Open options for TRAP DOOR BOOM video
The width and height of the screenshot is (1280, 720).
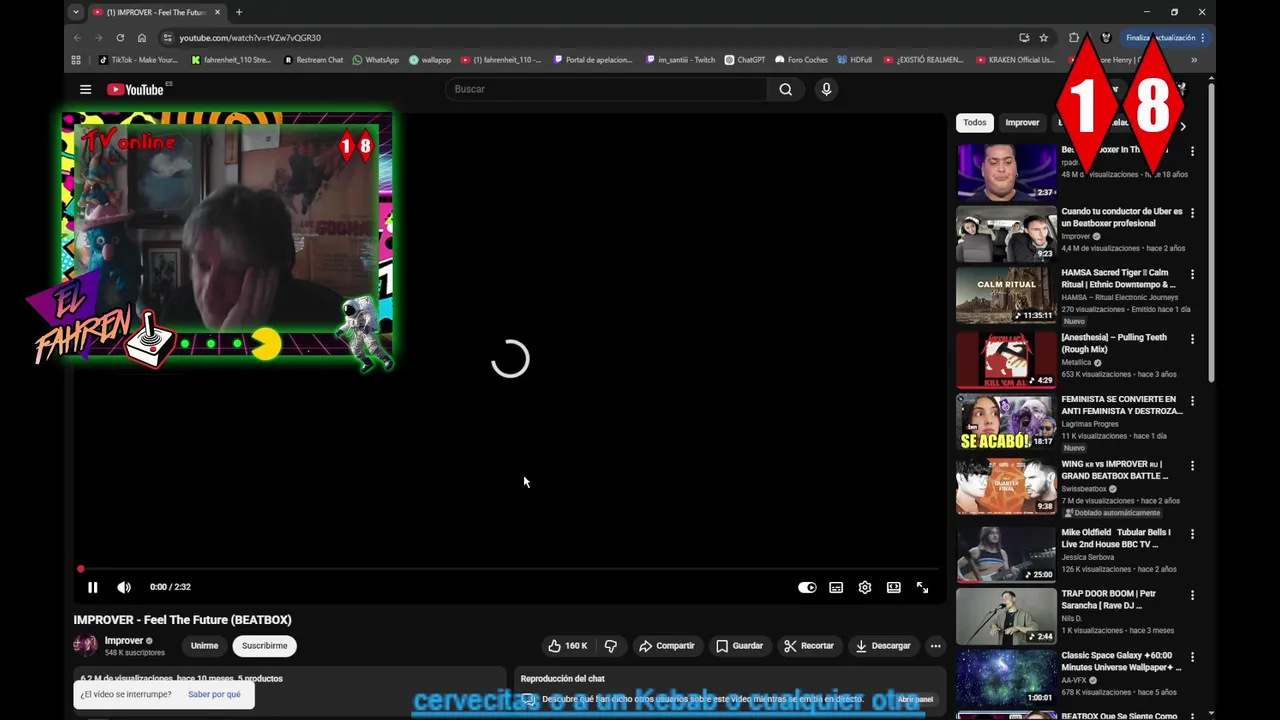[1192, 595]
